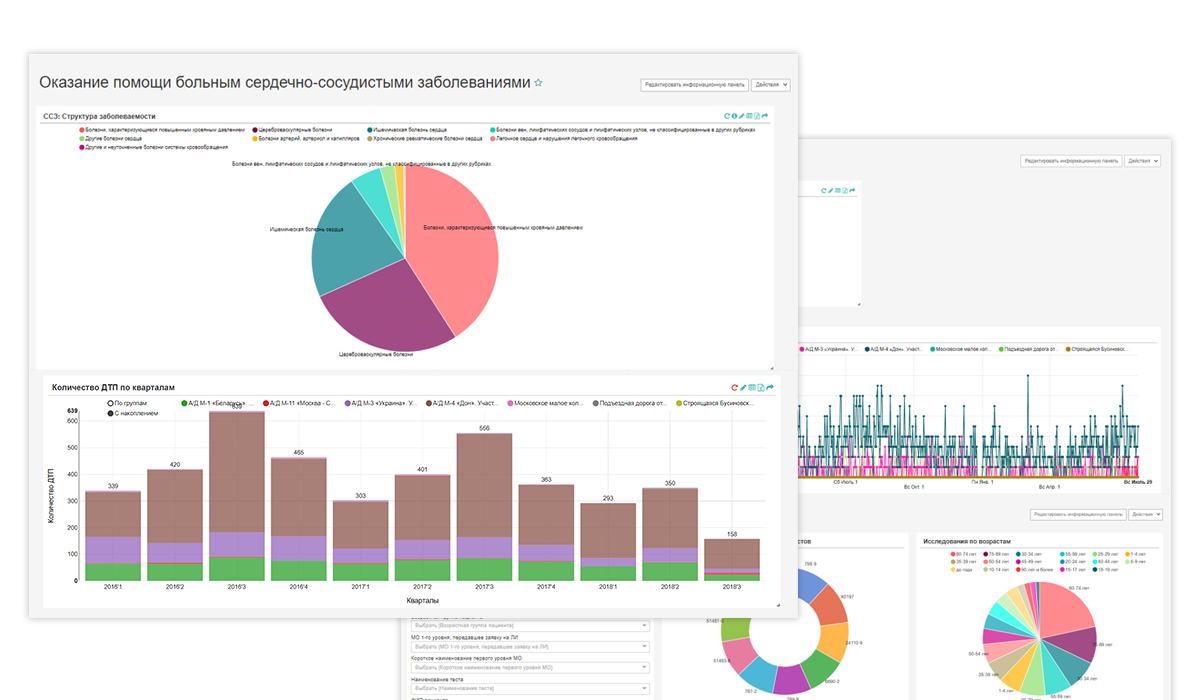Open the 'Действия' dropdown on front dashboard
The width and height of the screenshot is (1200, 700).
(x=771, y=85)
